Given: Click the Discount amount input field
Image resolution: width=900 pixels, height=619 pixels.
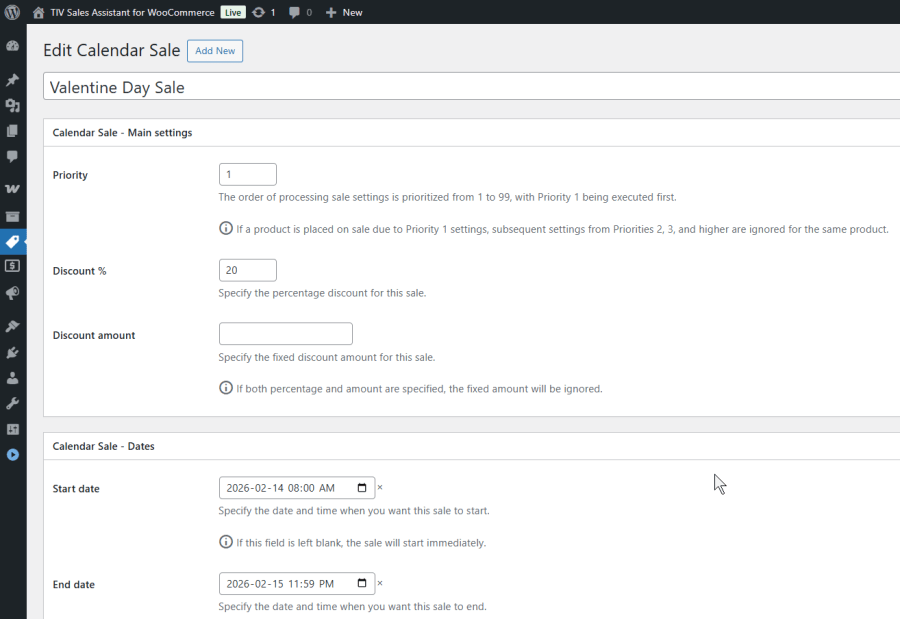Looking at the screenshot, I should [x=285, y=333].
